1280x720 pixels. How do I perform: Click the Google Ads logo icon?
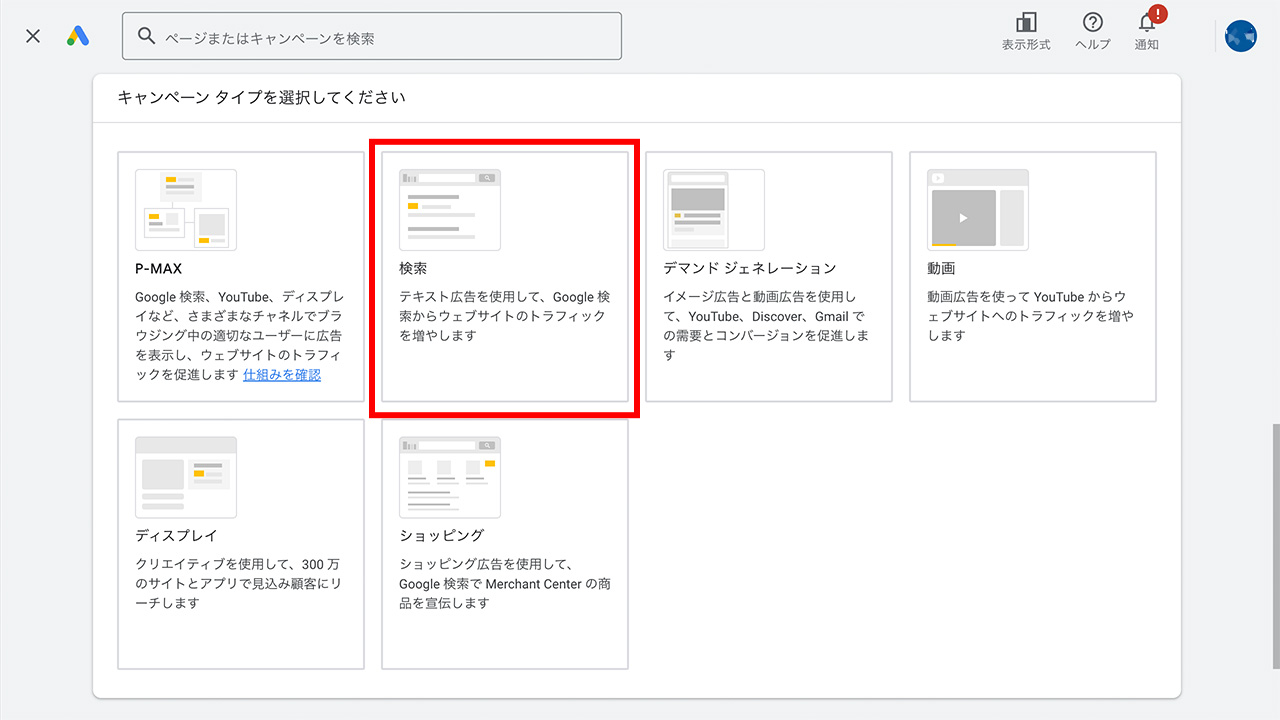click(77, 36)
